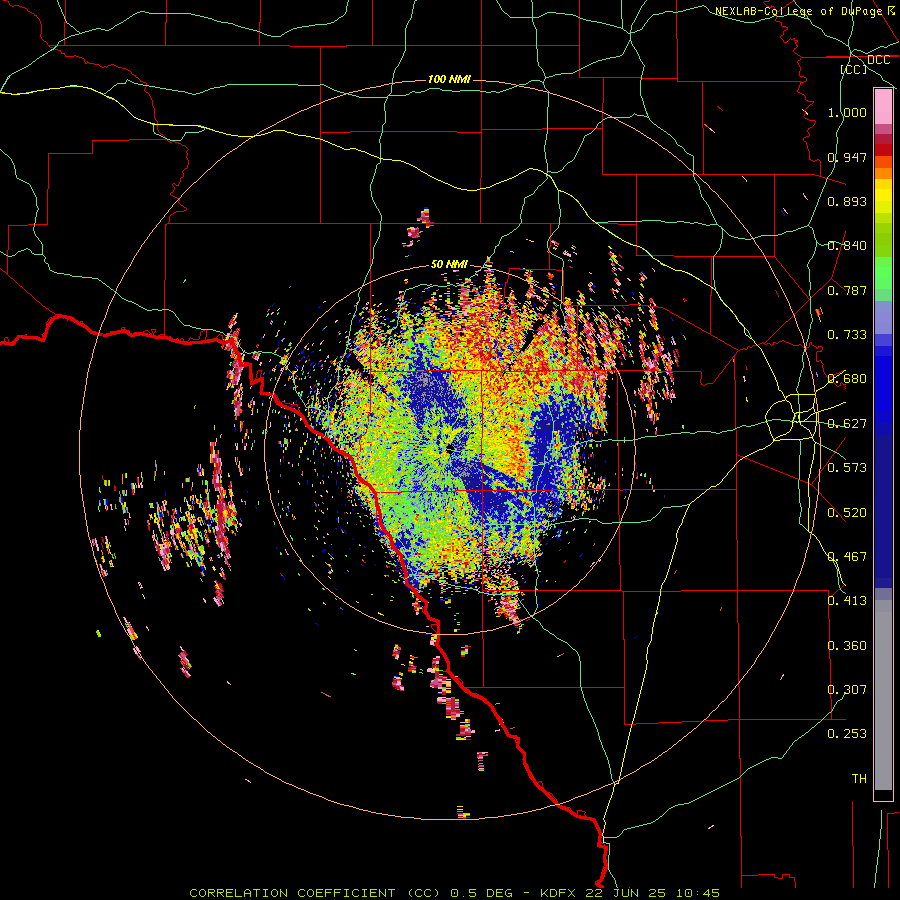This screenshot has height=900, width=900.
Task: Click the [CC] legend heading
Action: [854, 69]
